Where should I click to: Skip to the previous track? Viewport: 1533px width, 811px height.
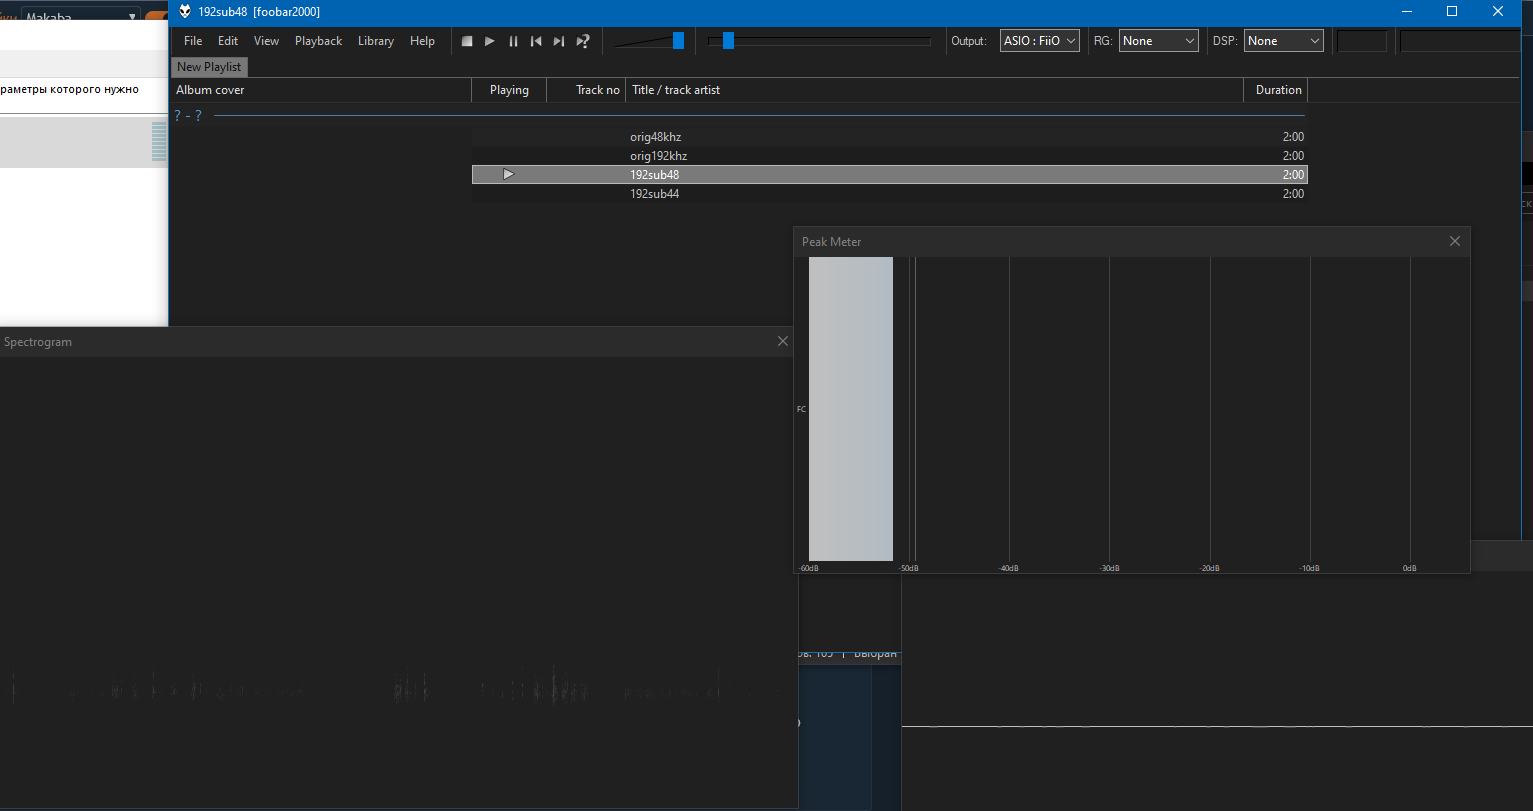tap(536, 41)
